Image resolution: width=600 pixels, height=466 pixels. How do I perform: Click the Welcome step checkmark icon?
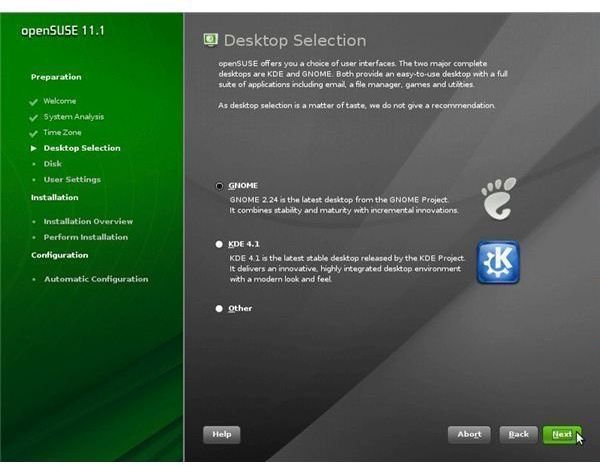tap(34, 102)
